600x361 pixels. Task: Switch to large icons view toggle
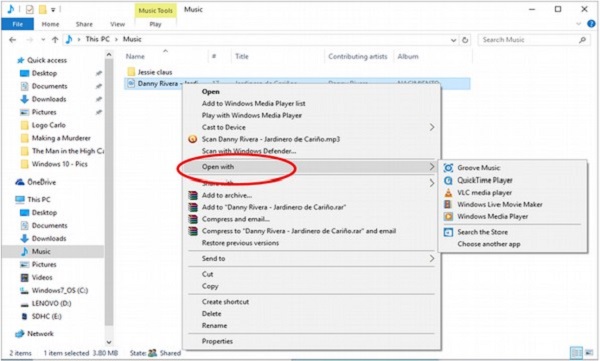[589, 353]
